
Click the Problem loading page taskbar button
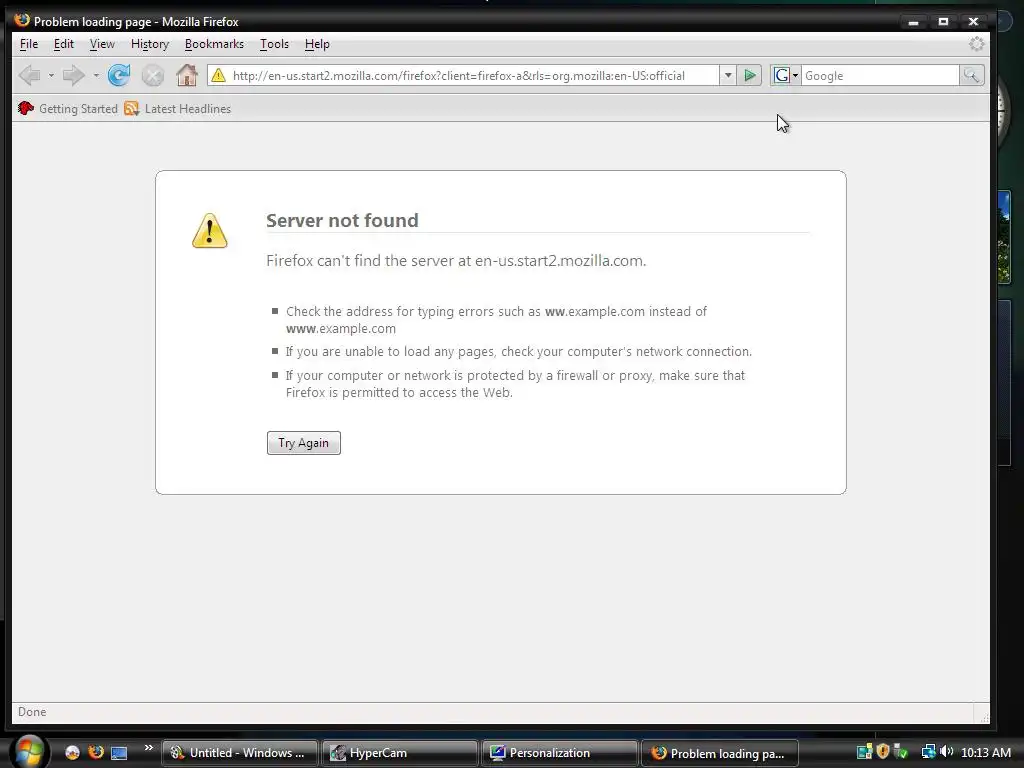[x=720, y=753]
